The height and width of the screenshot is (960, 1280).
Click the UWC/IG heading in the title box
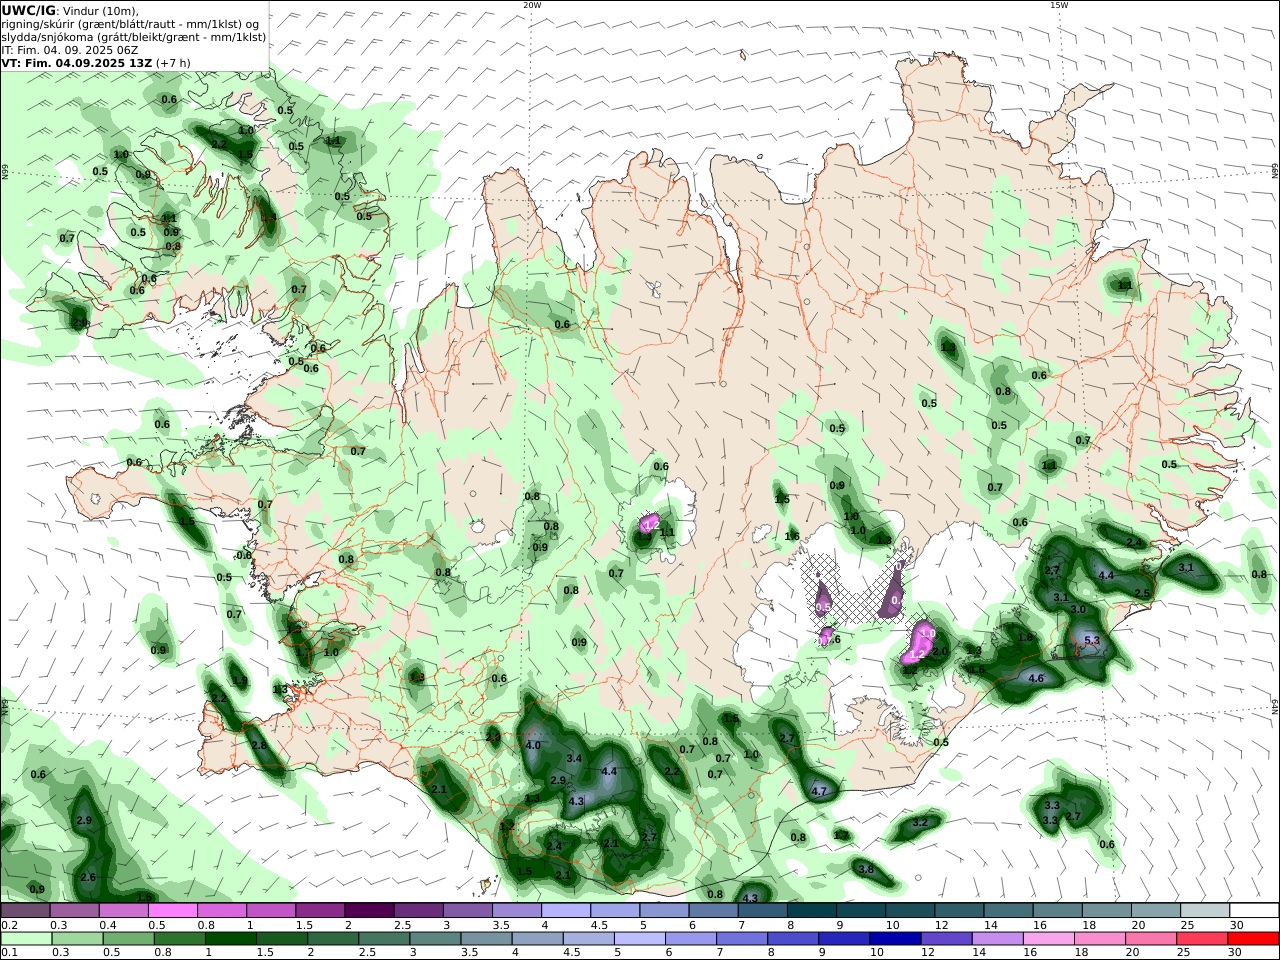pyautogui.click(x=29, y=10)
